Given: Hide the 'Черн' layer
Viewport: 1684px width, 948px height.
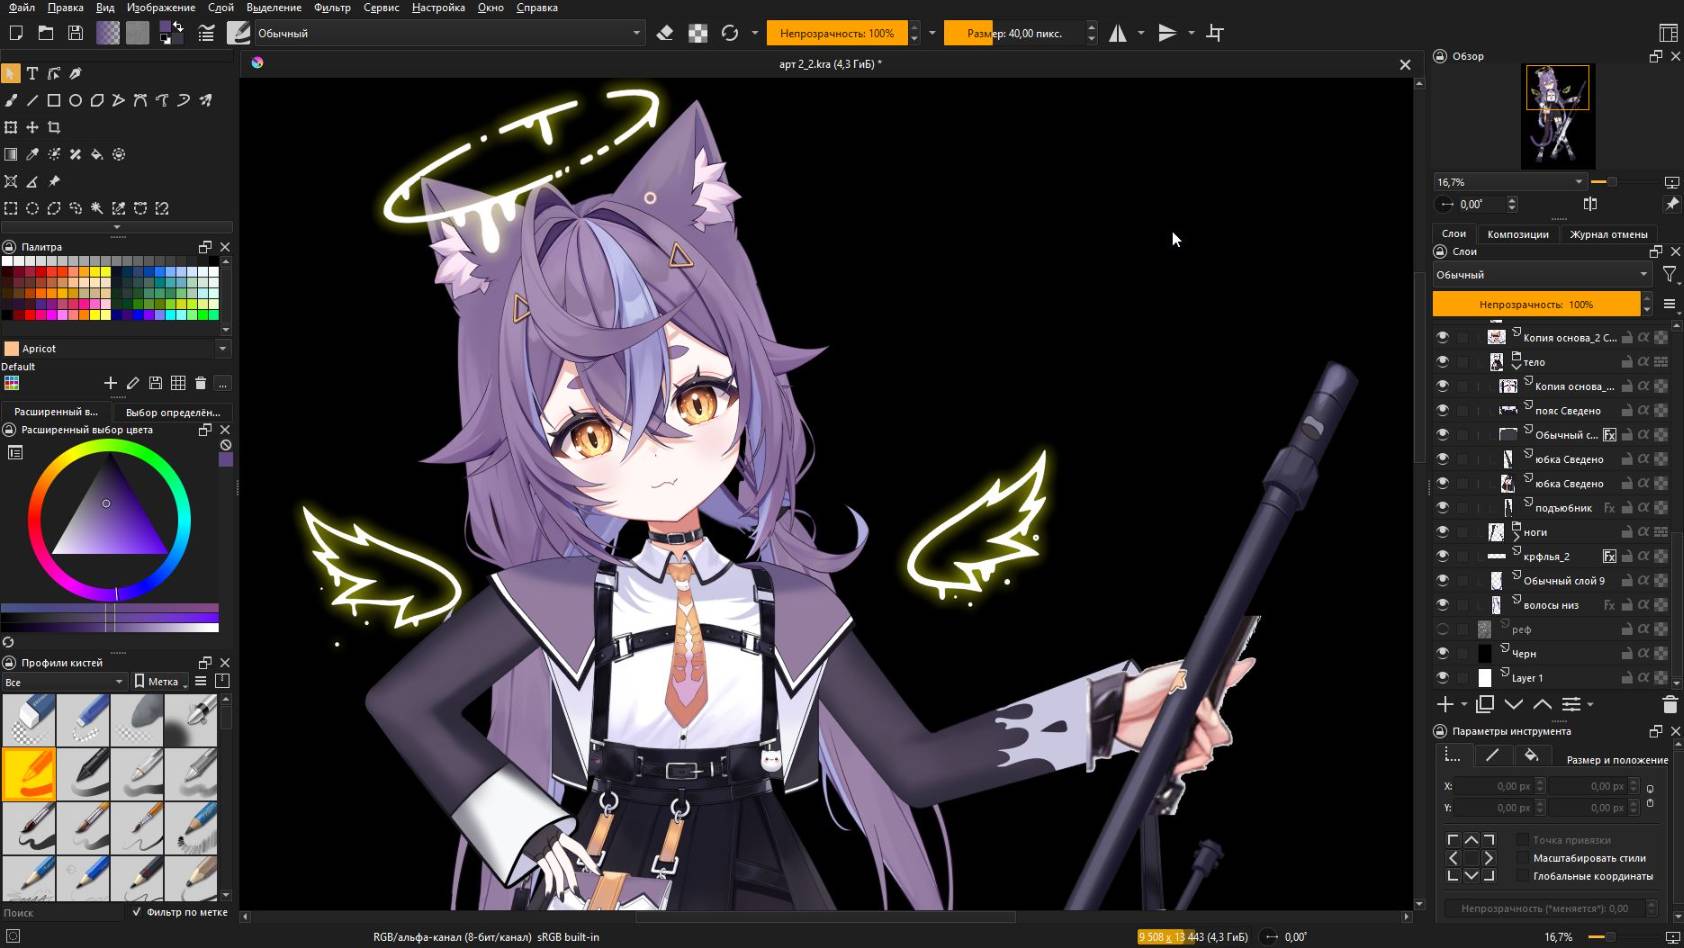Looking at the screenshot, I should tap(1442, 653).
